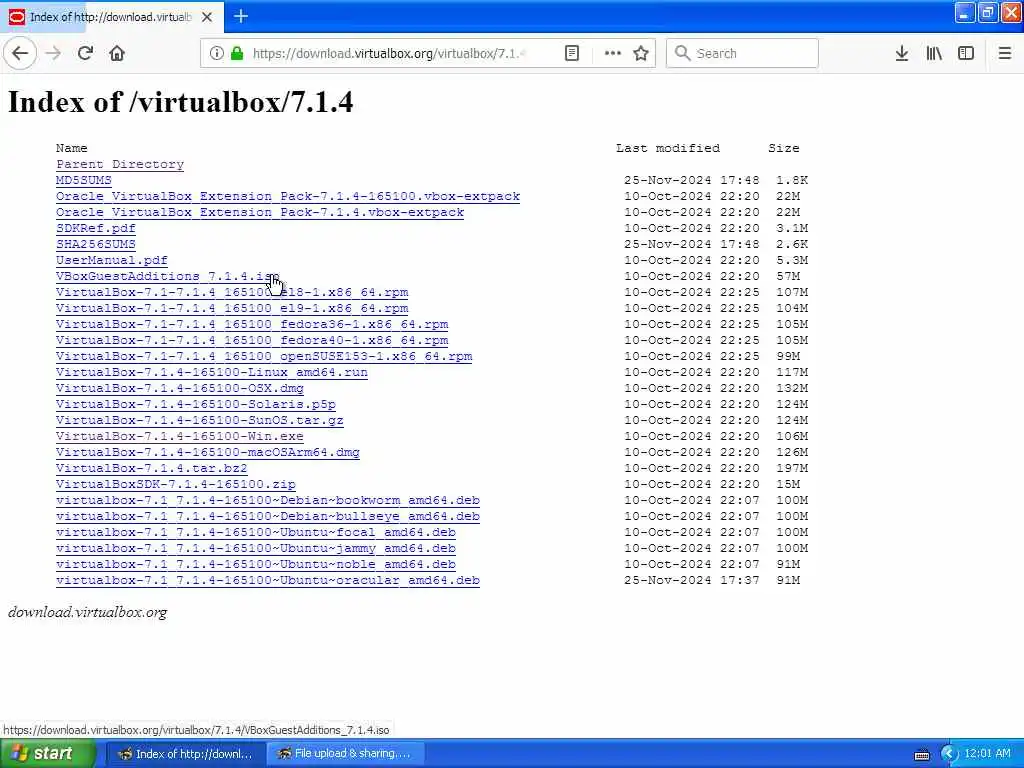Toggle the sidebar view icon
The height and width of the screenshot is (768, 1024).
point(966,54)
